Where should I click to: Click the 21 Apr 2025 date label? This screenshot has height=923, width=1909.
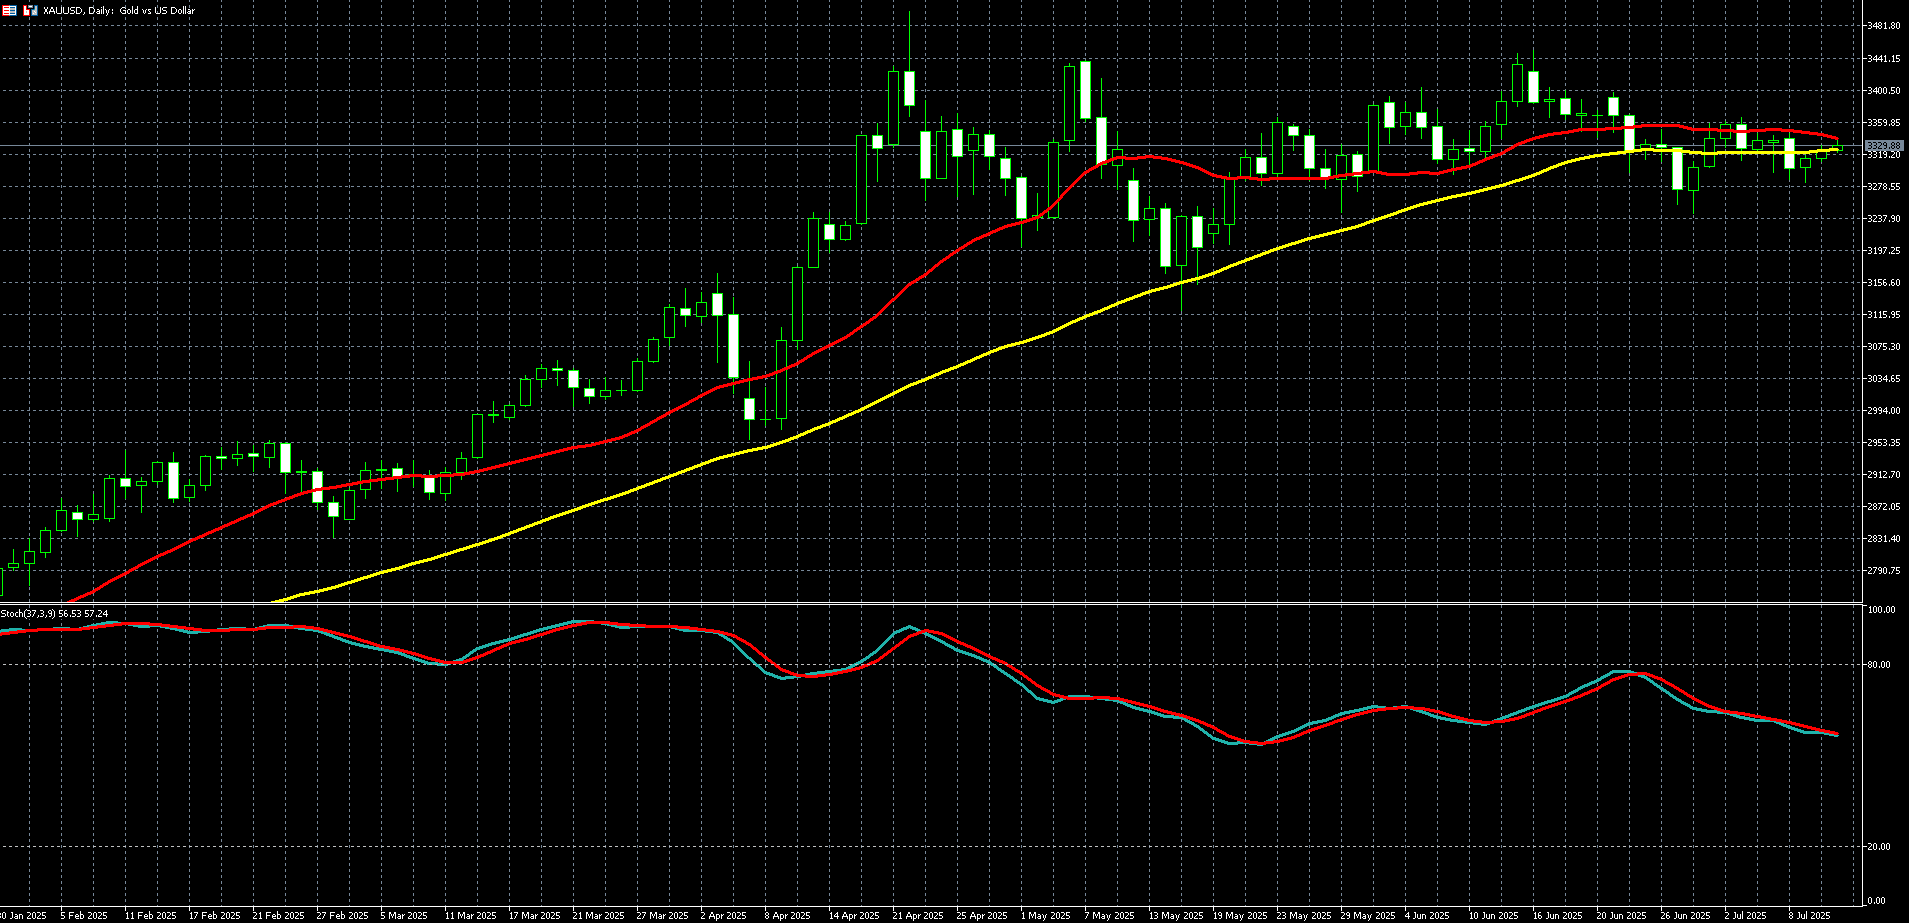tap(917, 915)
